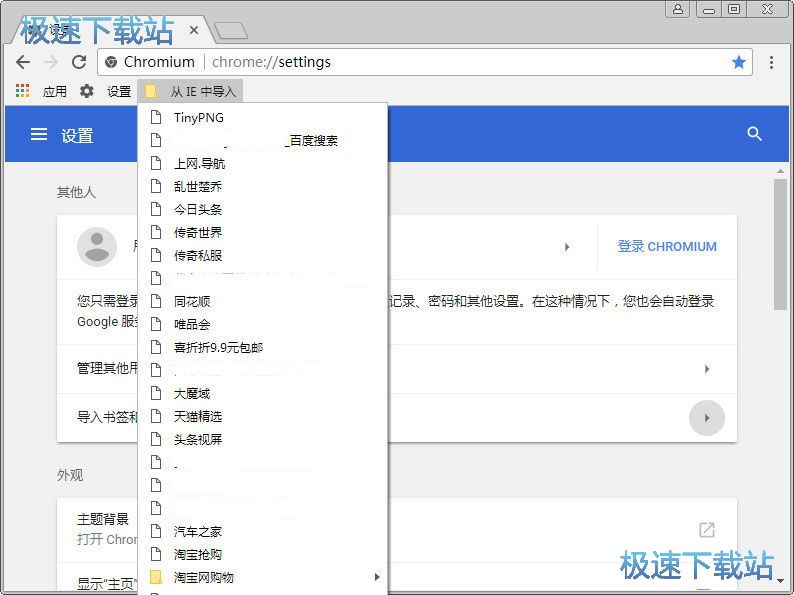Close the current settings tab
Screen dimensions: 794x595
click(x=193, y=30)
